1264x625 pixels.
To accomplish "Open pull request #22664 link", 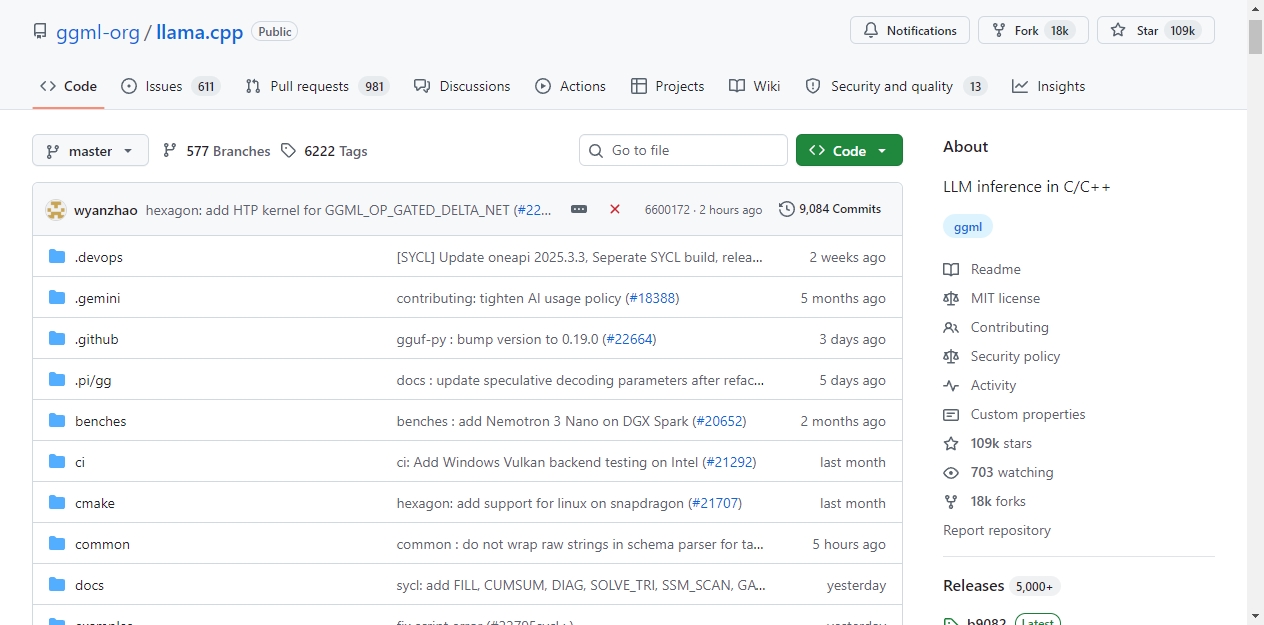I will [629, 339].
